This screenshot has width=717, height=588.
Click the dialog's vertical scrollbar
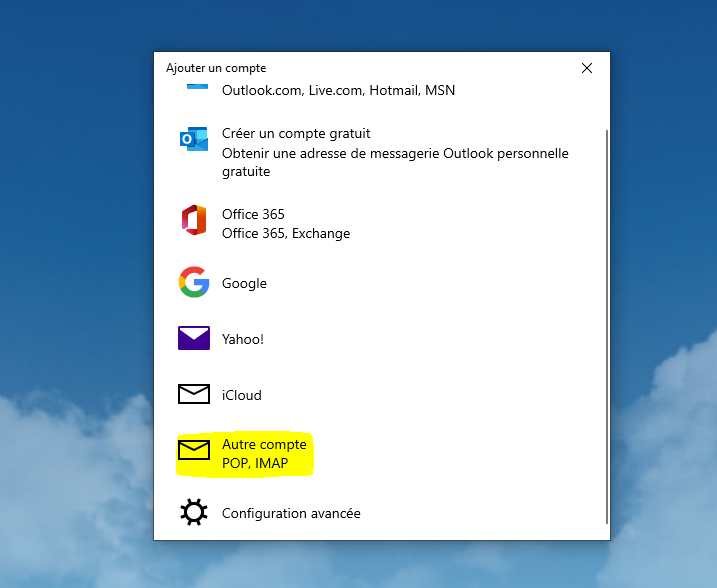tap(607, 326)
